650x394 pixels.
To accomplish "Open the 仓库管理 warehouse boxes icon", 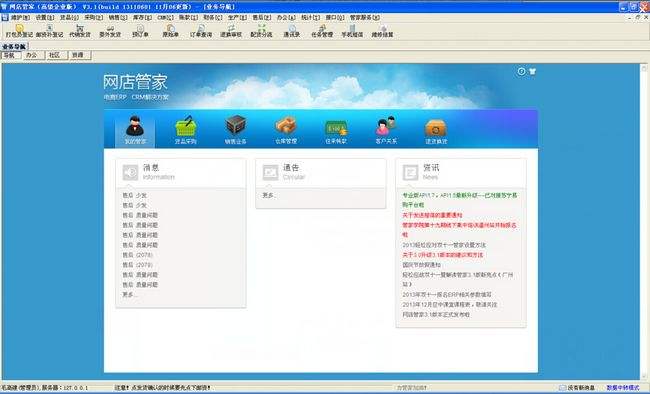I will pyautogui.click(x=286, y=126).
